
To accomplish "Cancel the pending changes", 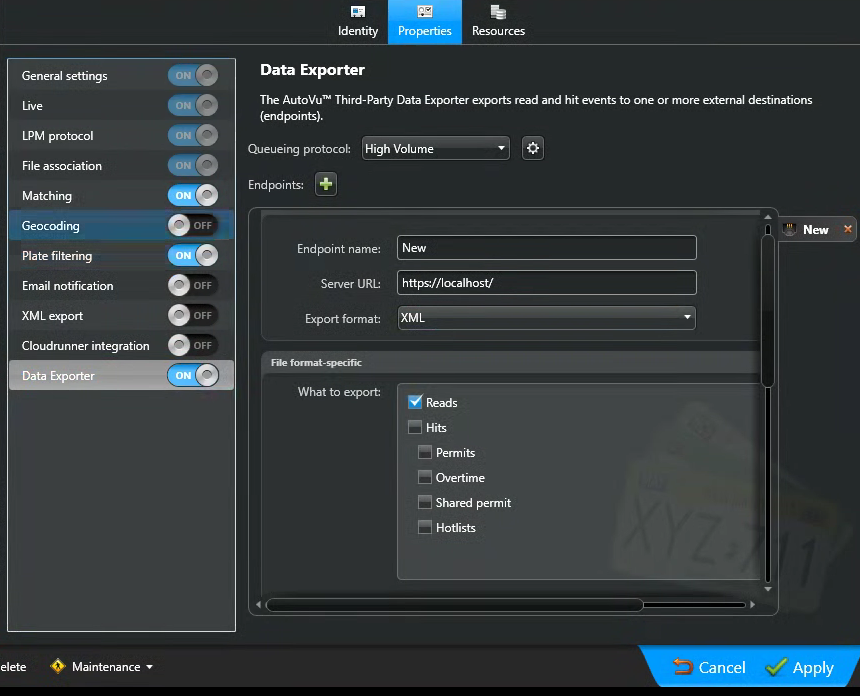I will tap(710, 667).
